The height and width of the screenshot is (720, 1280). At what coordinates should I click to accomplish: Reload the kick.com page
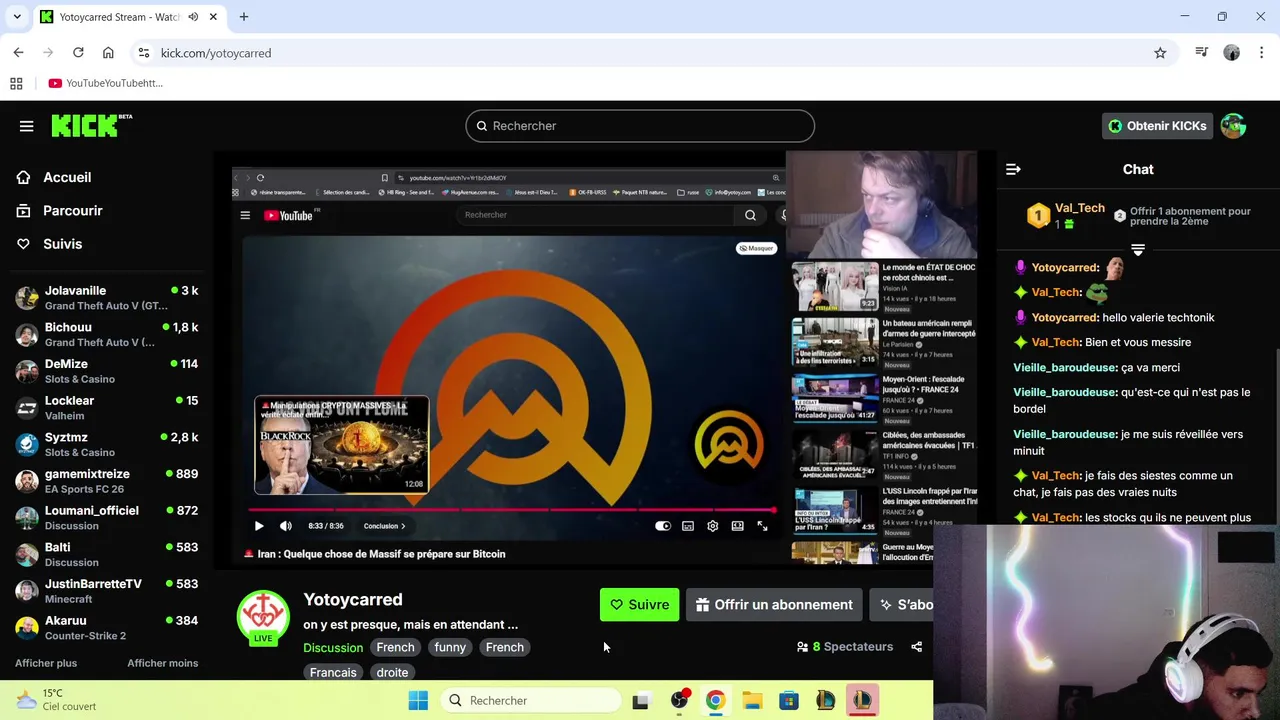click(78, 53)
